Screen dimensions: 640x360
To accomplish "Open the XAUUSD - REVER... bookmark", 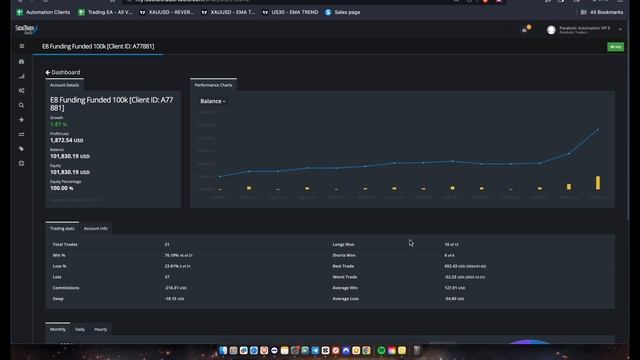I will (x=167, y=12).
